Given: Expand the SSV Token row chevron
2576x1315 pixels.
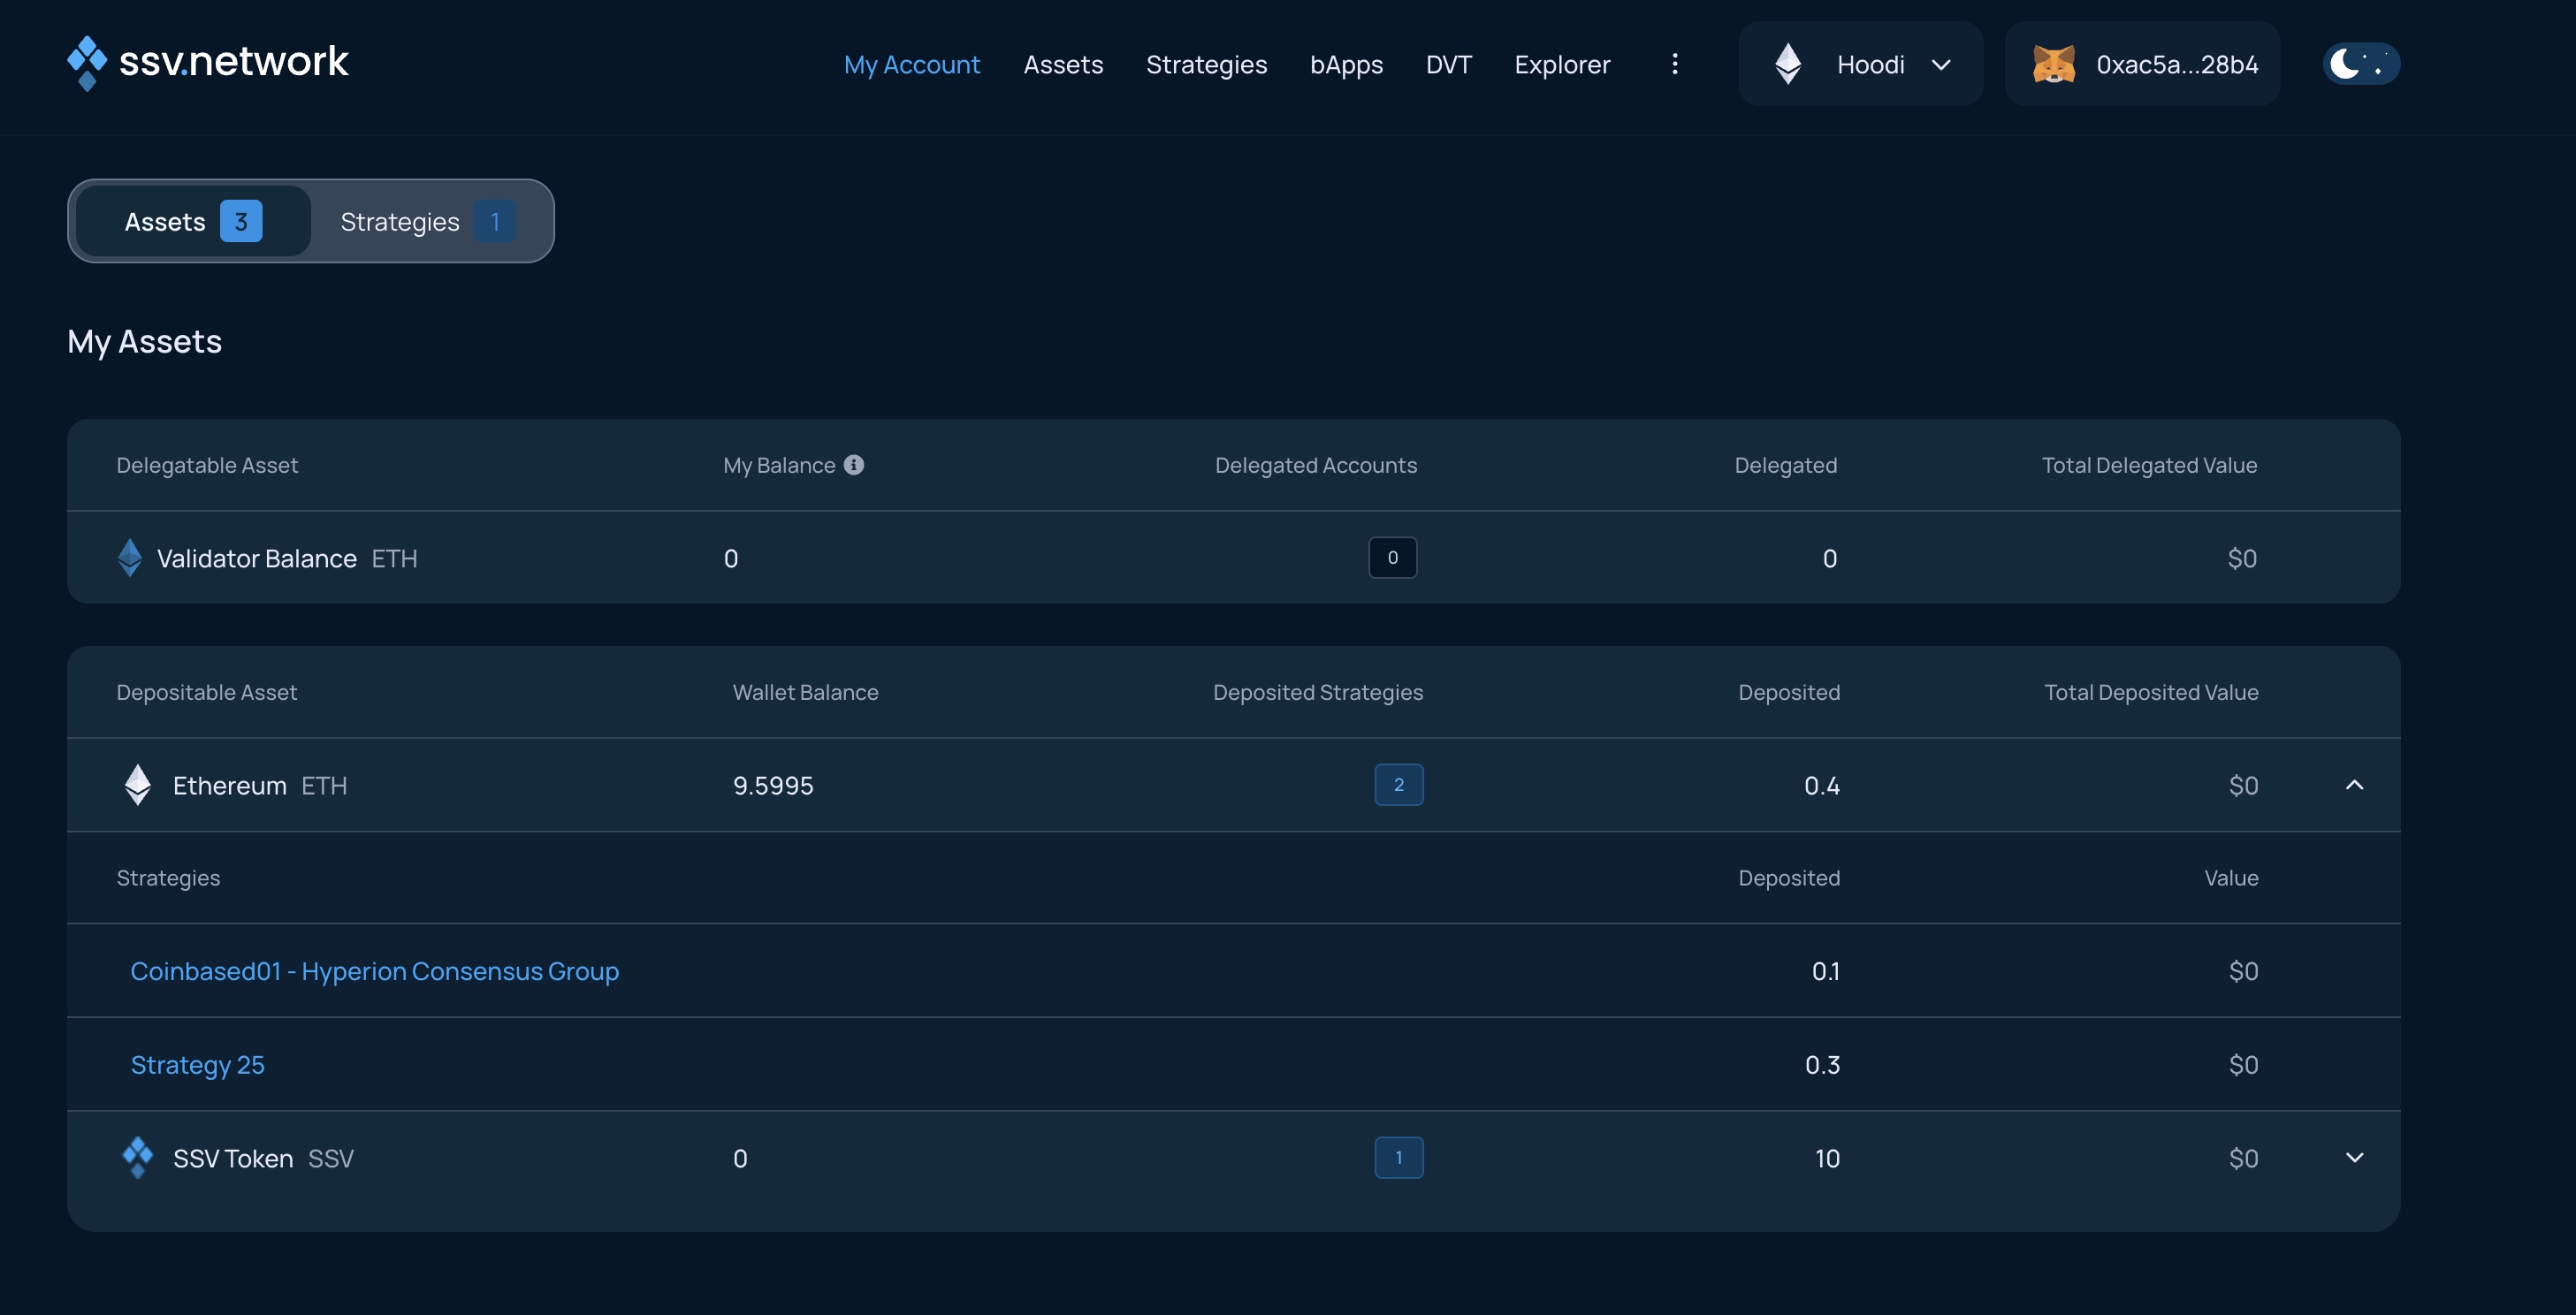Looking at the screenshot, I should point(2355,1158).
